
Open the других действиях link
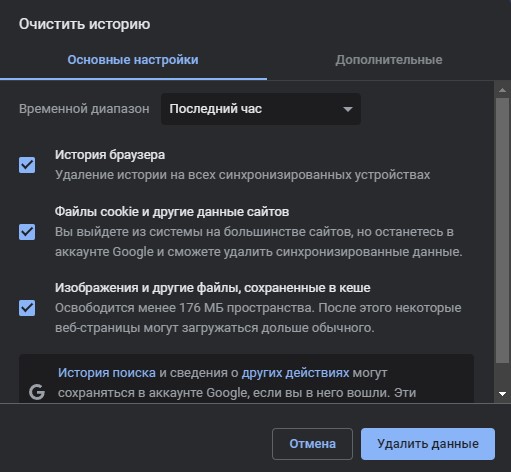click(295, 373)
